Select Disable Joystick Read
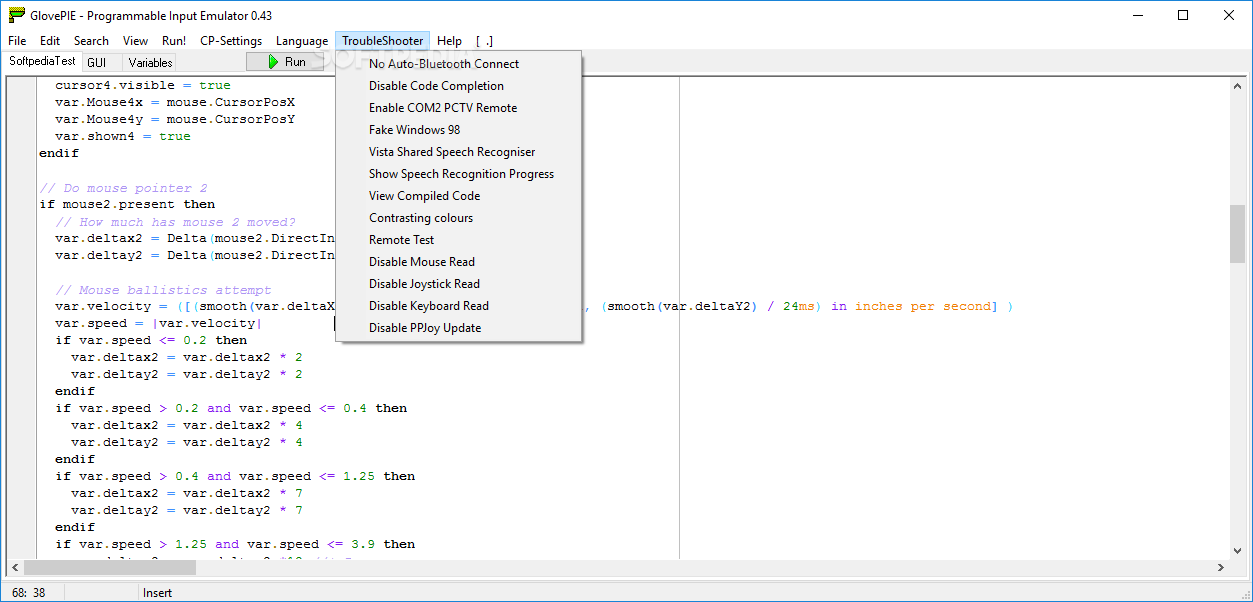Viewport: 1253px width, 602px height. (459, 284)
